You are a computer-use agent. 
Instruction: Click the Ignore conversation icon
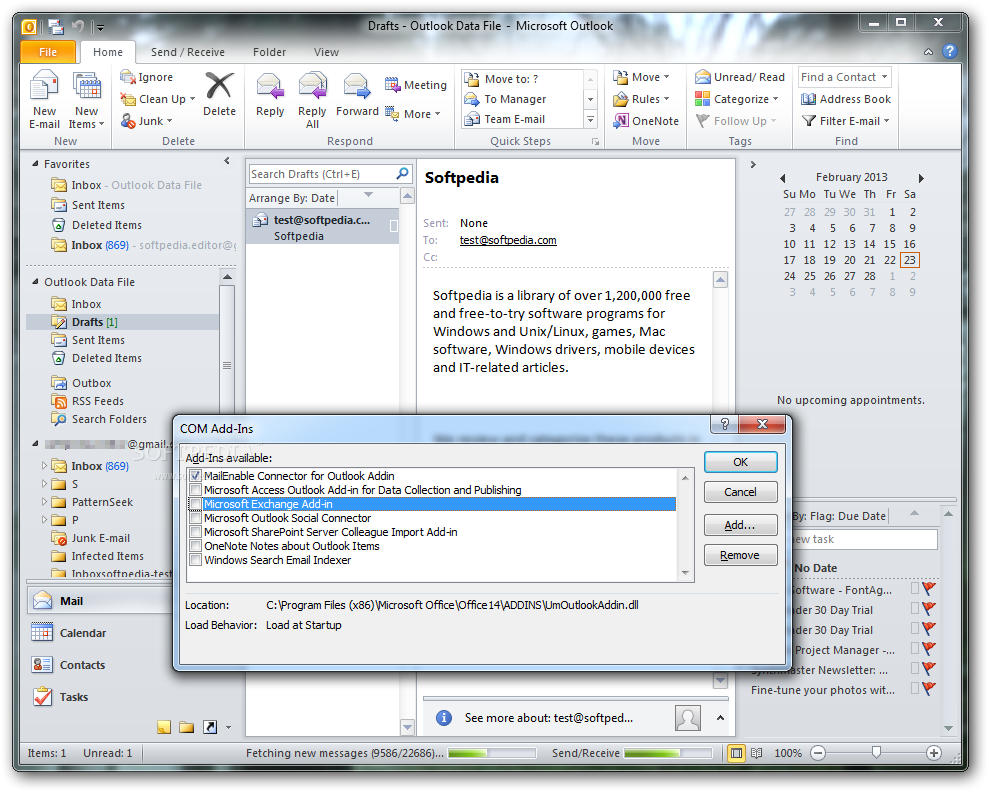(128, 77)
